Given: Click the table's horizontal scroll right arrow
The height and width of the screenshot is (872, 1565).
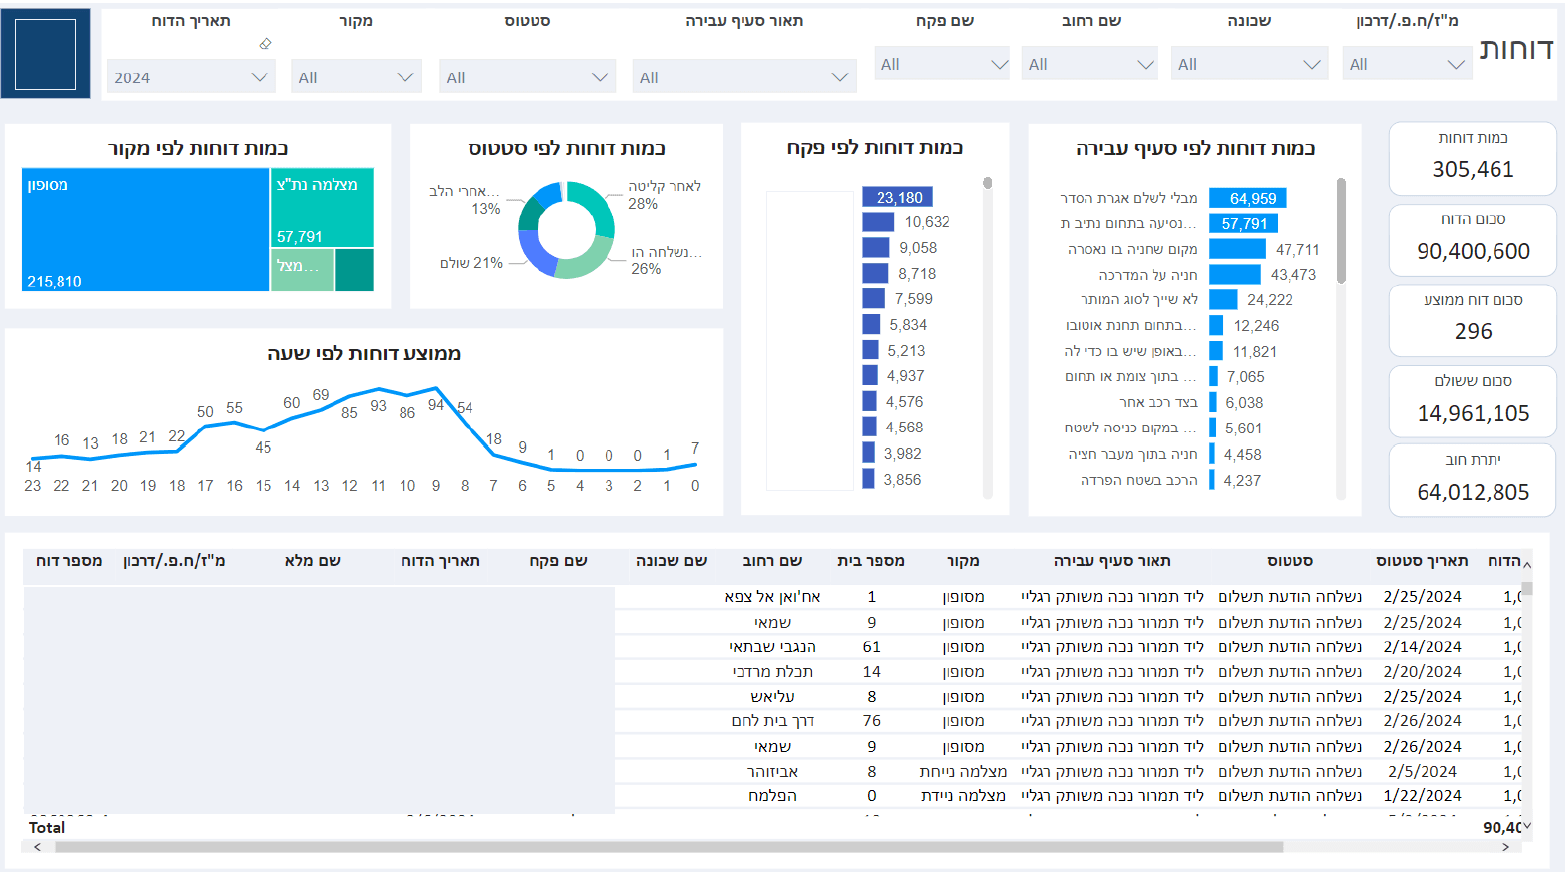Looking at the screenshot, I should click(x=1506, y=847).
